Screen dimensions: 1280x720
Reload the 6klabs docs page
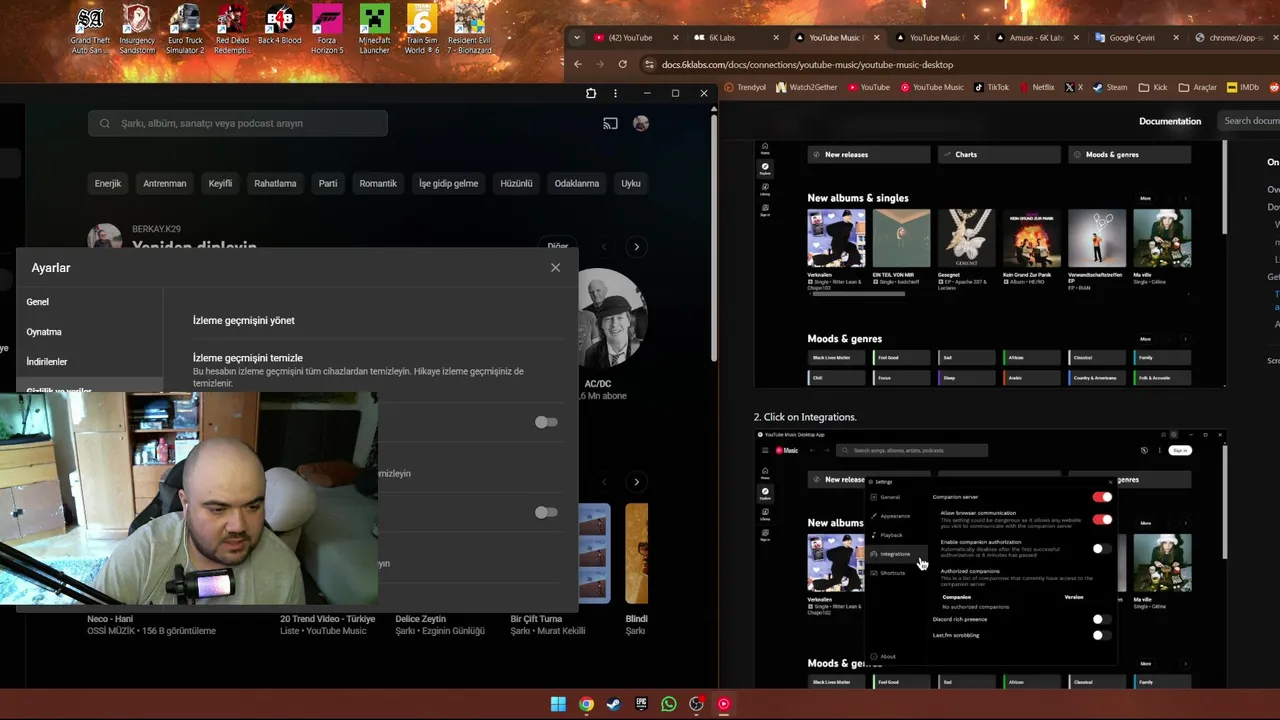[622, 64]
